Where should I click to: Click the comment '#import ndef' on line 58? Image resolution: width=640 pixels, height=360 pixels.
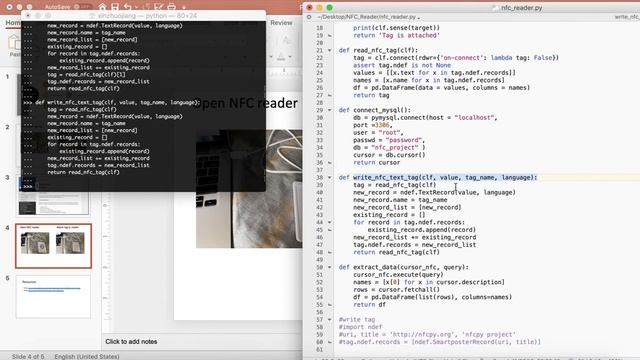360,327
